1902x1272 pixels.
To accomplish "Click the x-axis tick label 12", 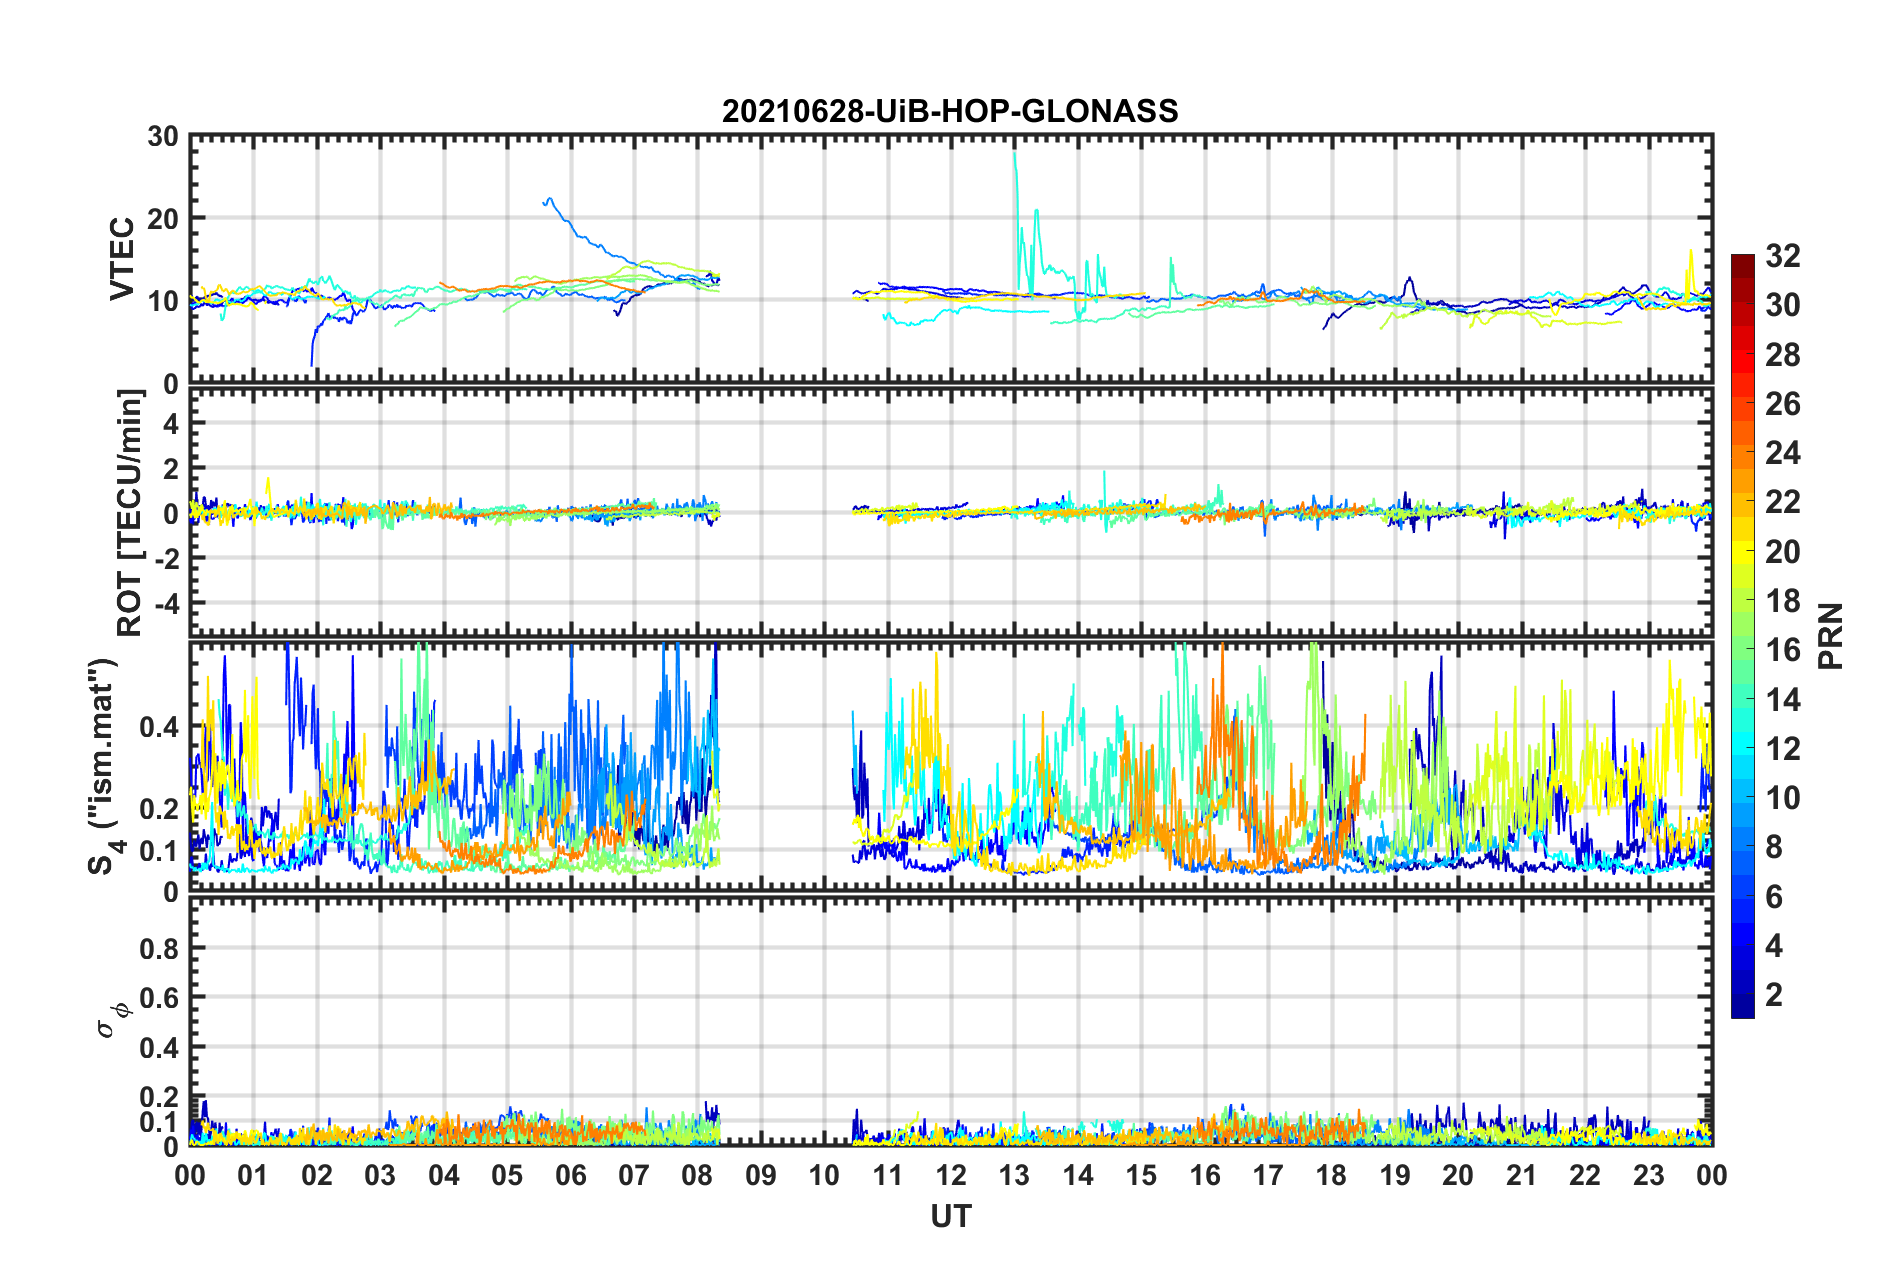I will 951,1176.
